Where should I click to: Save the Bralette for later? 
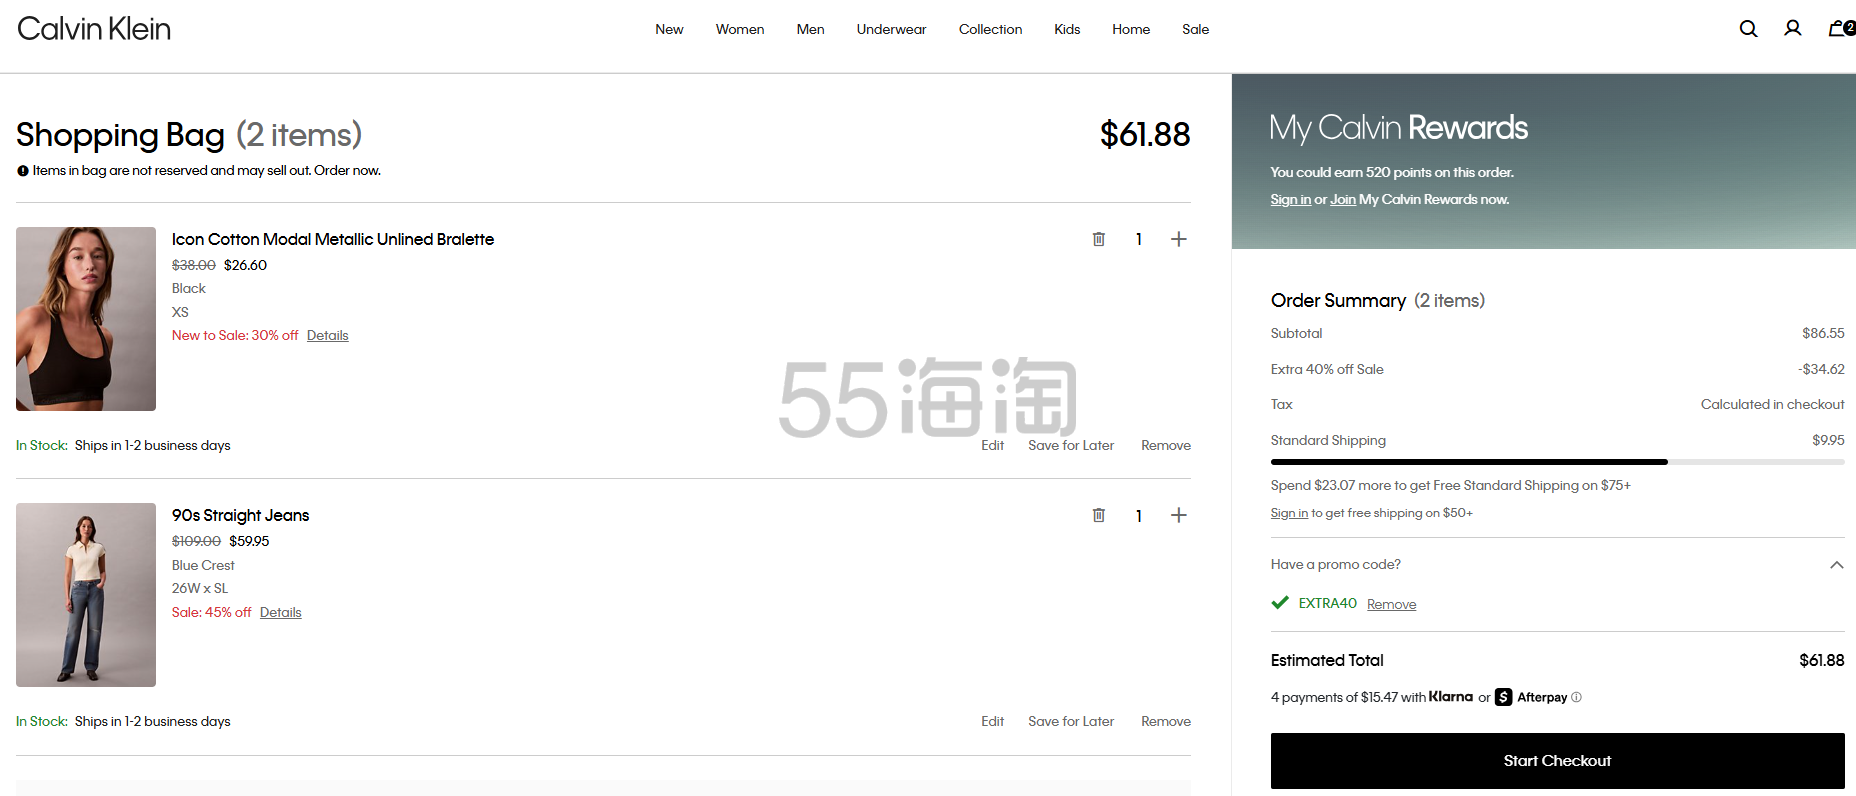coord(1070,445)
